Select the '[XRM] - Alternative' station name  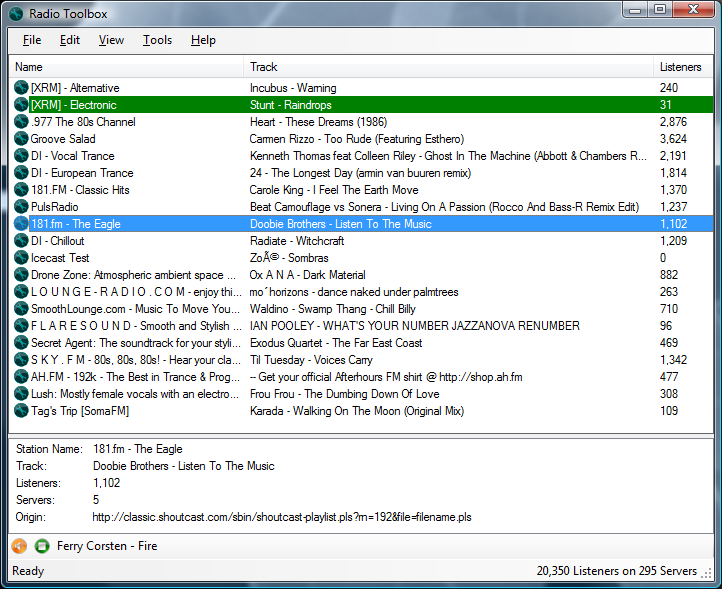(x=75, y=88)
